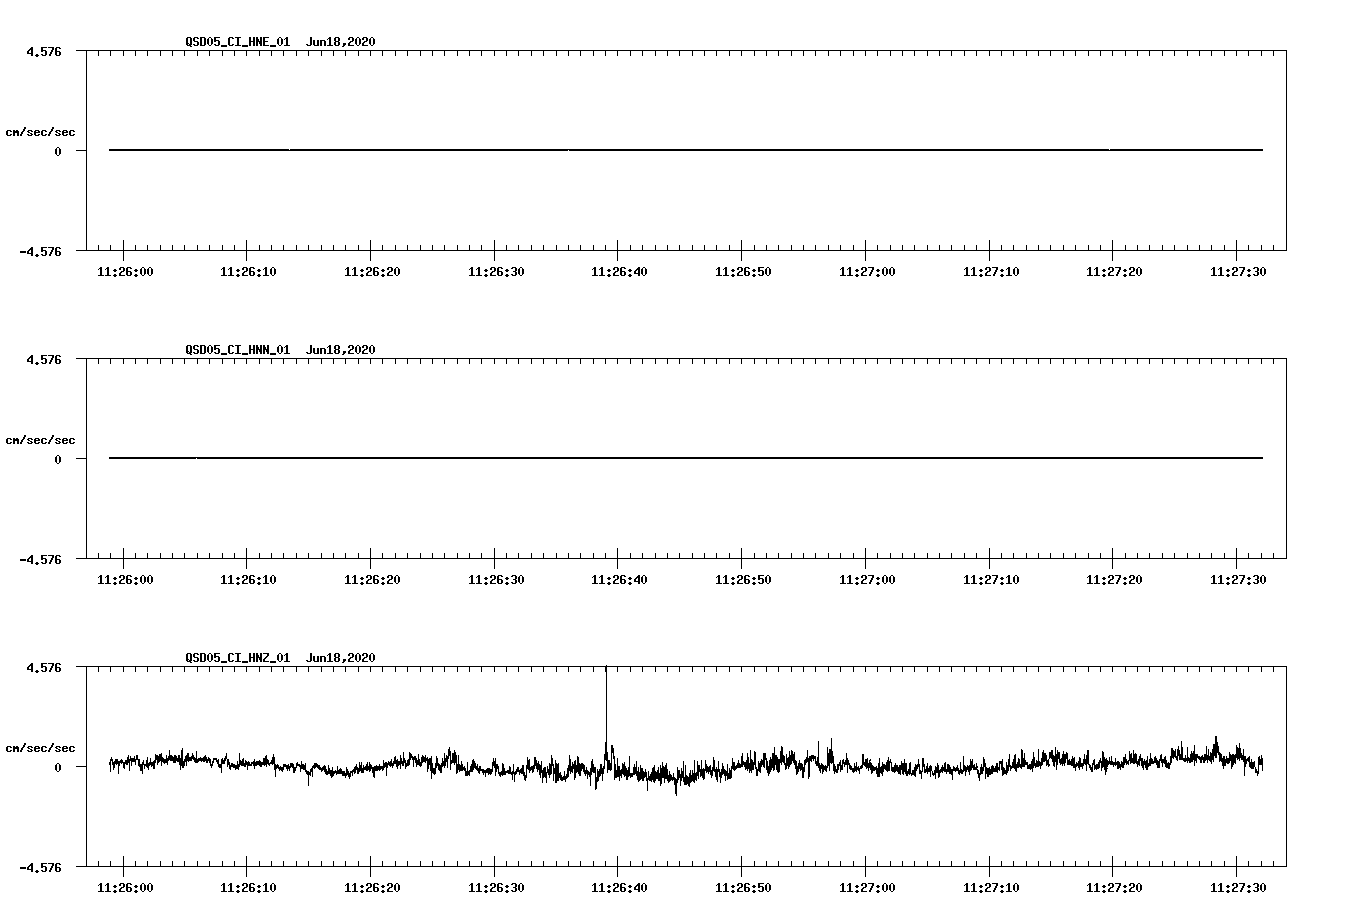Click the 11:27:20 time label under HNN plot
Viewport: 1358px width, 924px height.
click(x=1114, y=579)
